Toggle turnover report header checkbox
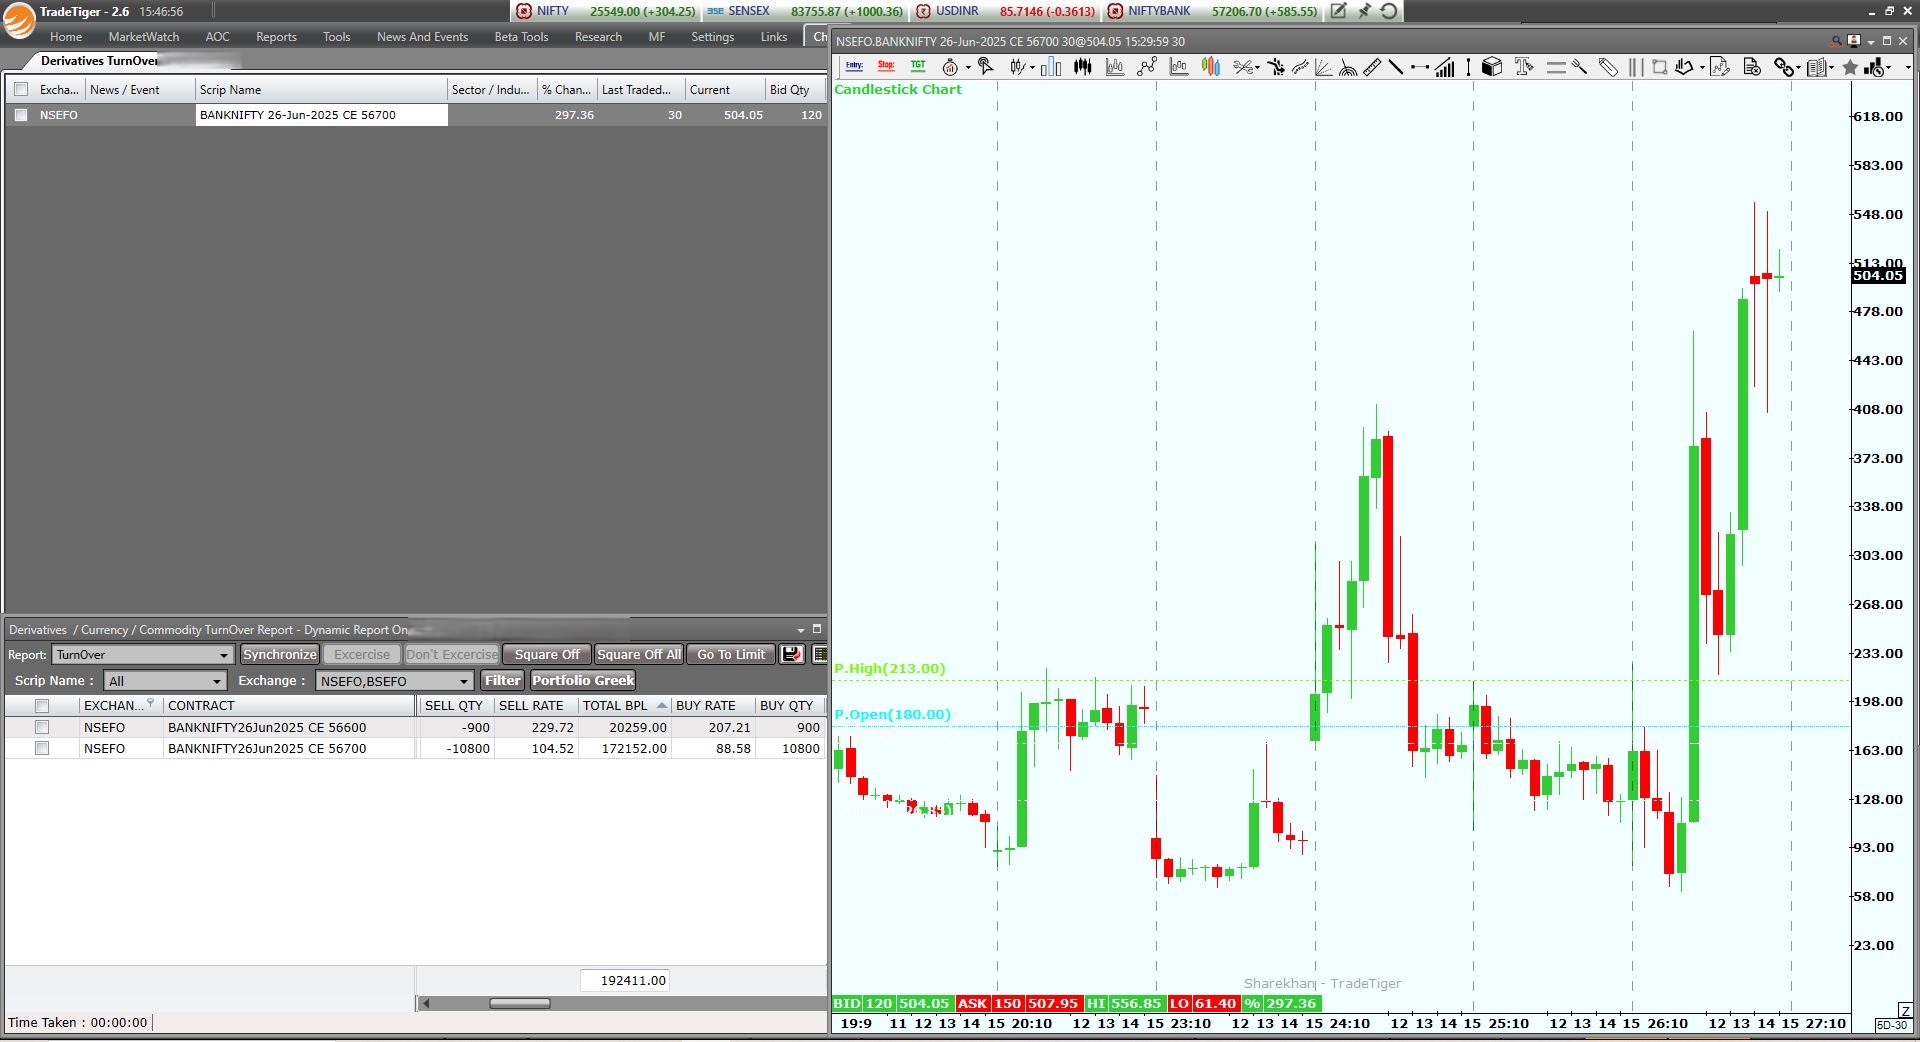The height and width of the screenshot is (1042, 1920). (x=42, y=706)
